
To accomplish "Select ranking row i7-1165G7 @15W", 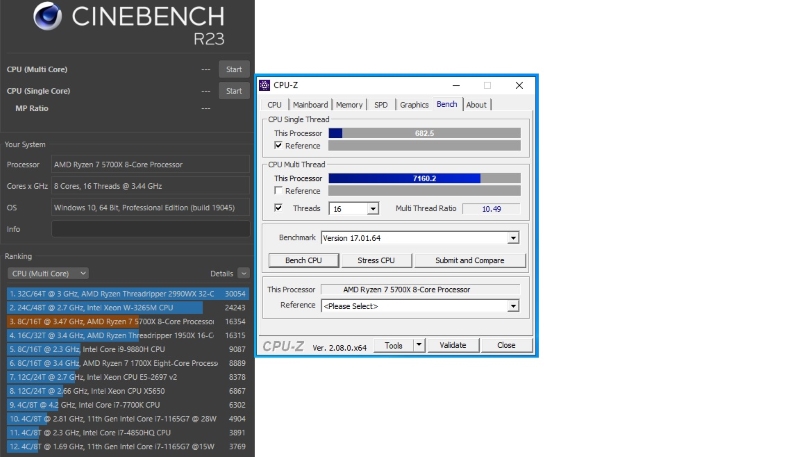I will [x=128, y=446].
